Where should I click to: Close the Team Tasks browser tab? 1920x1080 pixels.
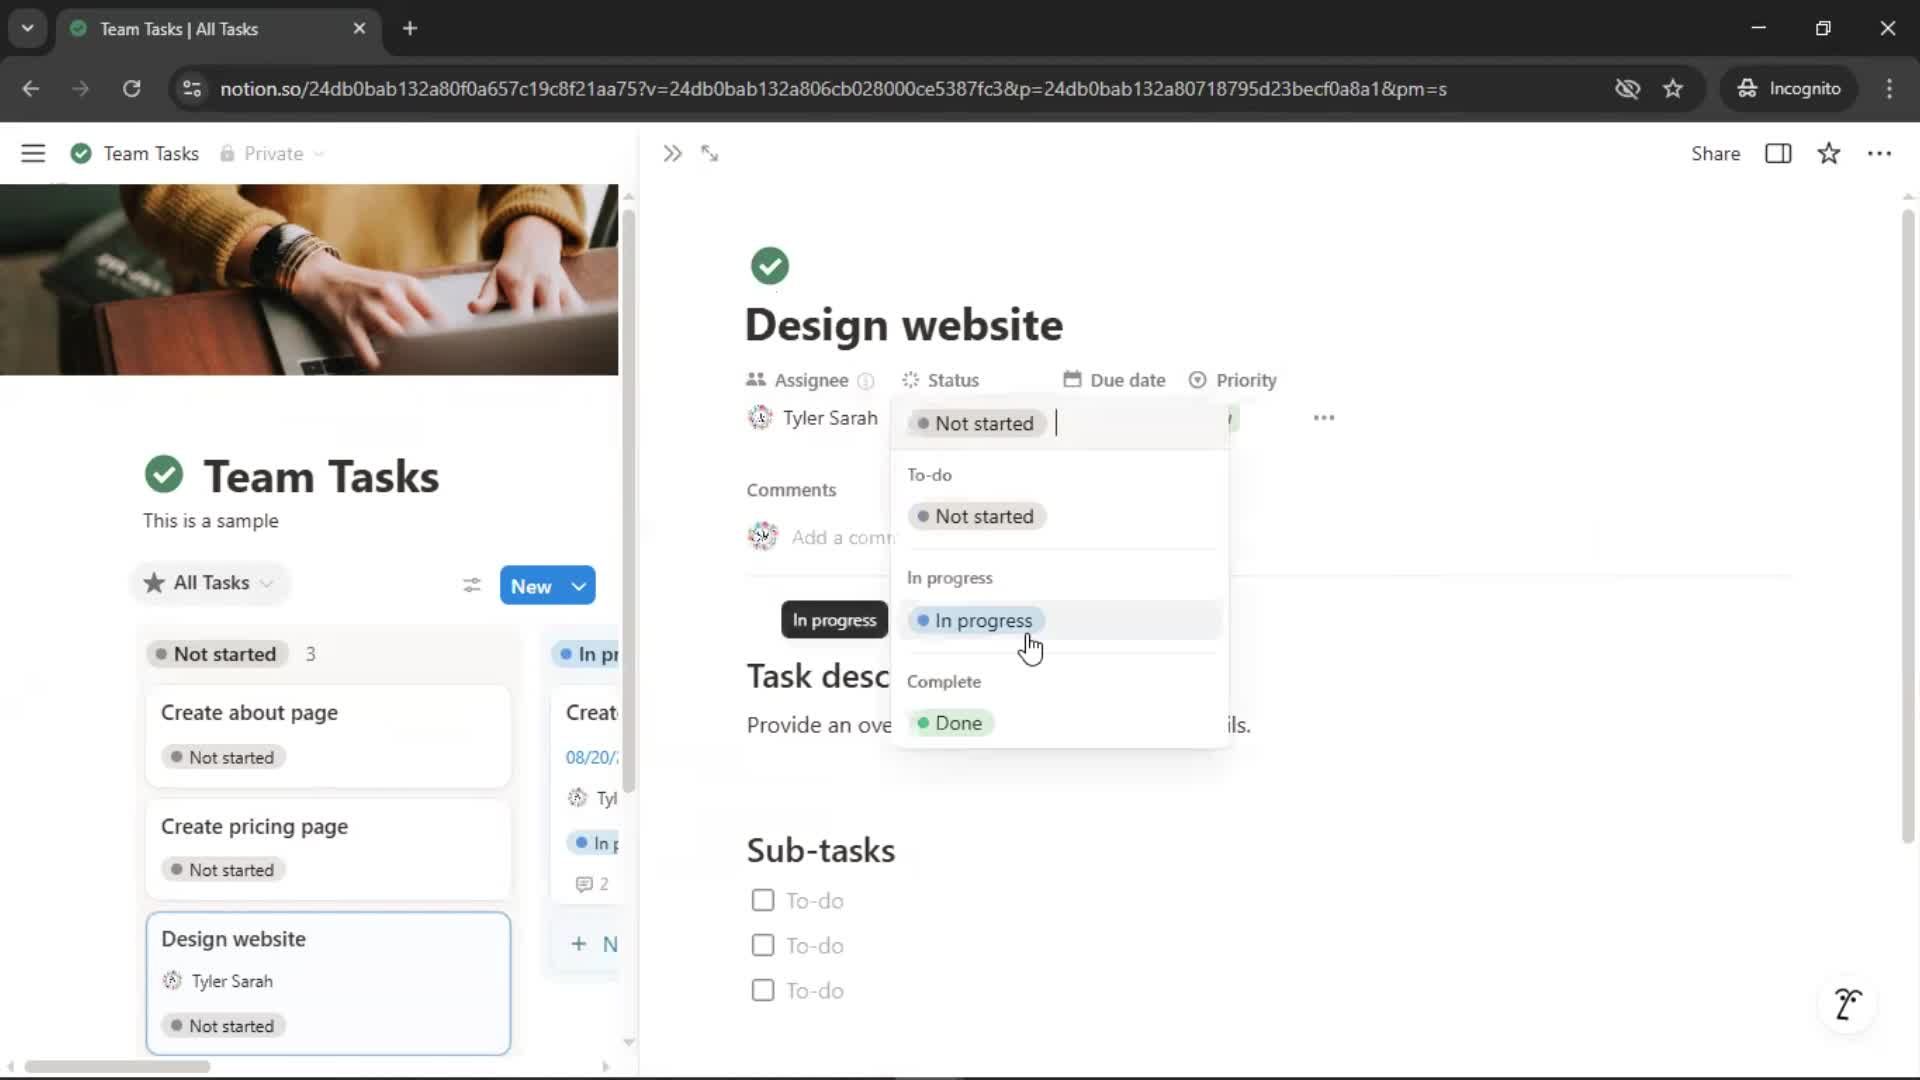click(359, 28)
